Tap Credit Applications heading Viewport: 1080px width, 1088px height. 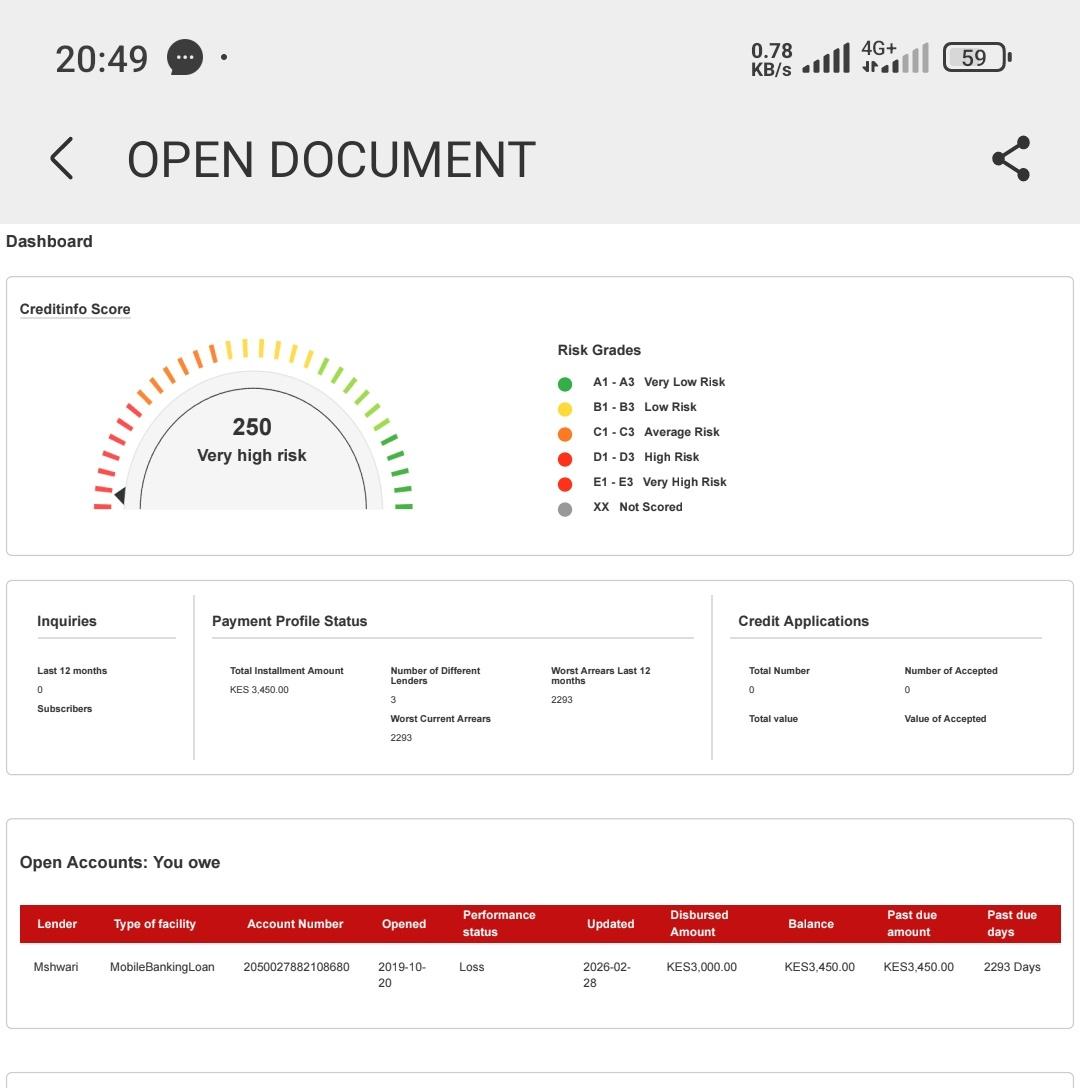pyautogui.click(x=803, y=621)
